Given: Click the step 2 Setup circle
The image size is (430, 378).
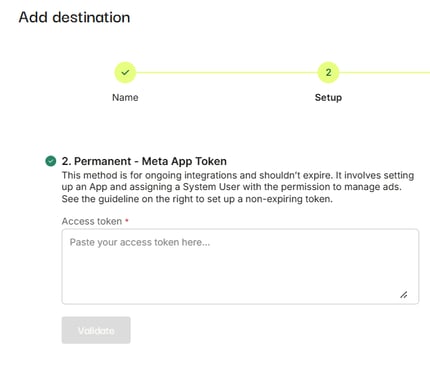Looking at the screenshot, I should (x=328, y=72).
